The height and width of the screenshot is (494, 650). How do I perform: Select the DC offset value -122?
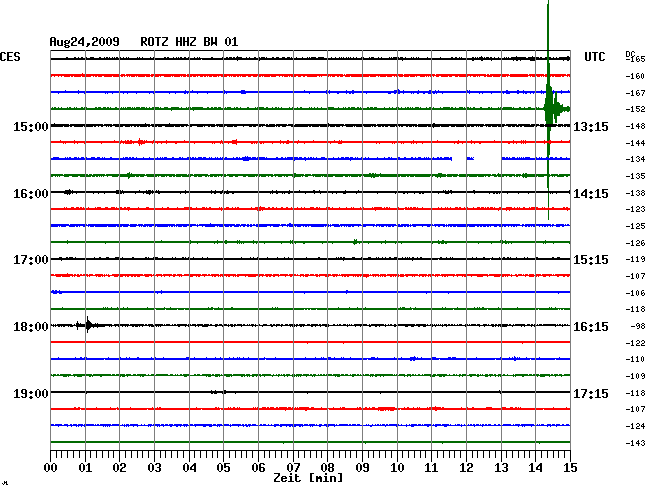point(635,343)
